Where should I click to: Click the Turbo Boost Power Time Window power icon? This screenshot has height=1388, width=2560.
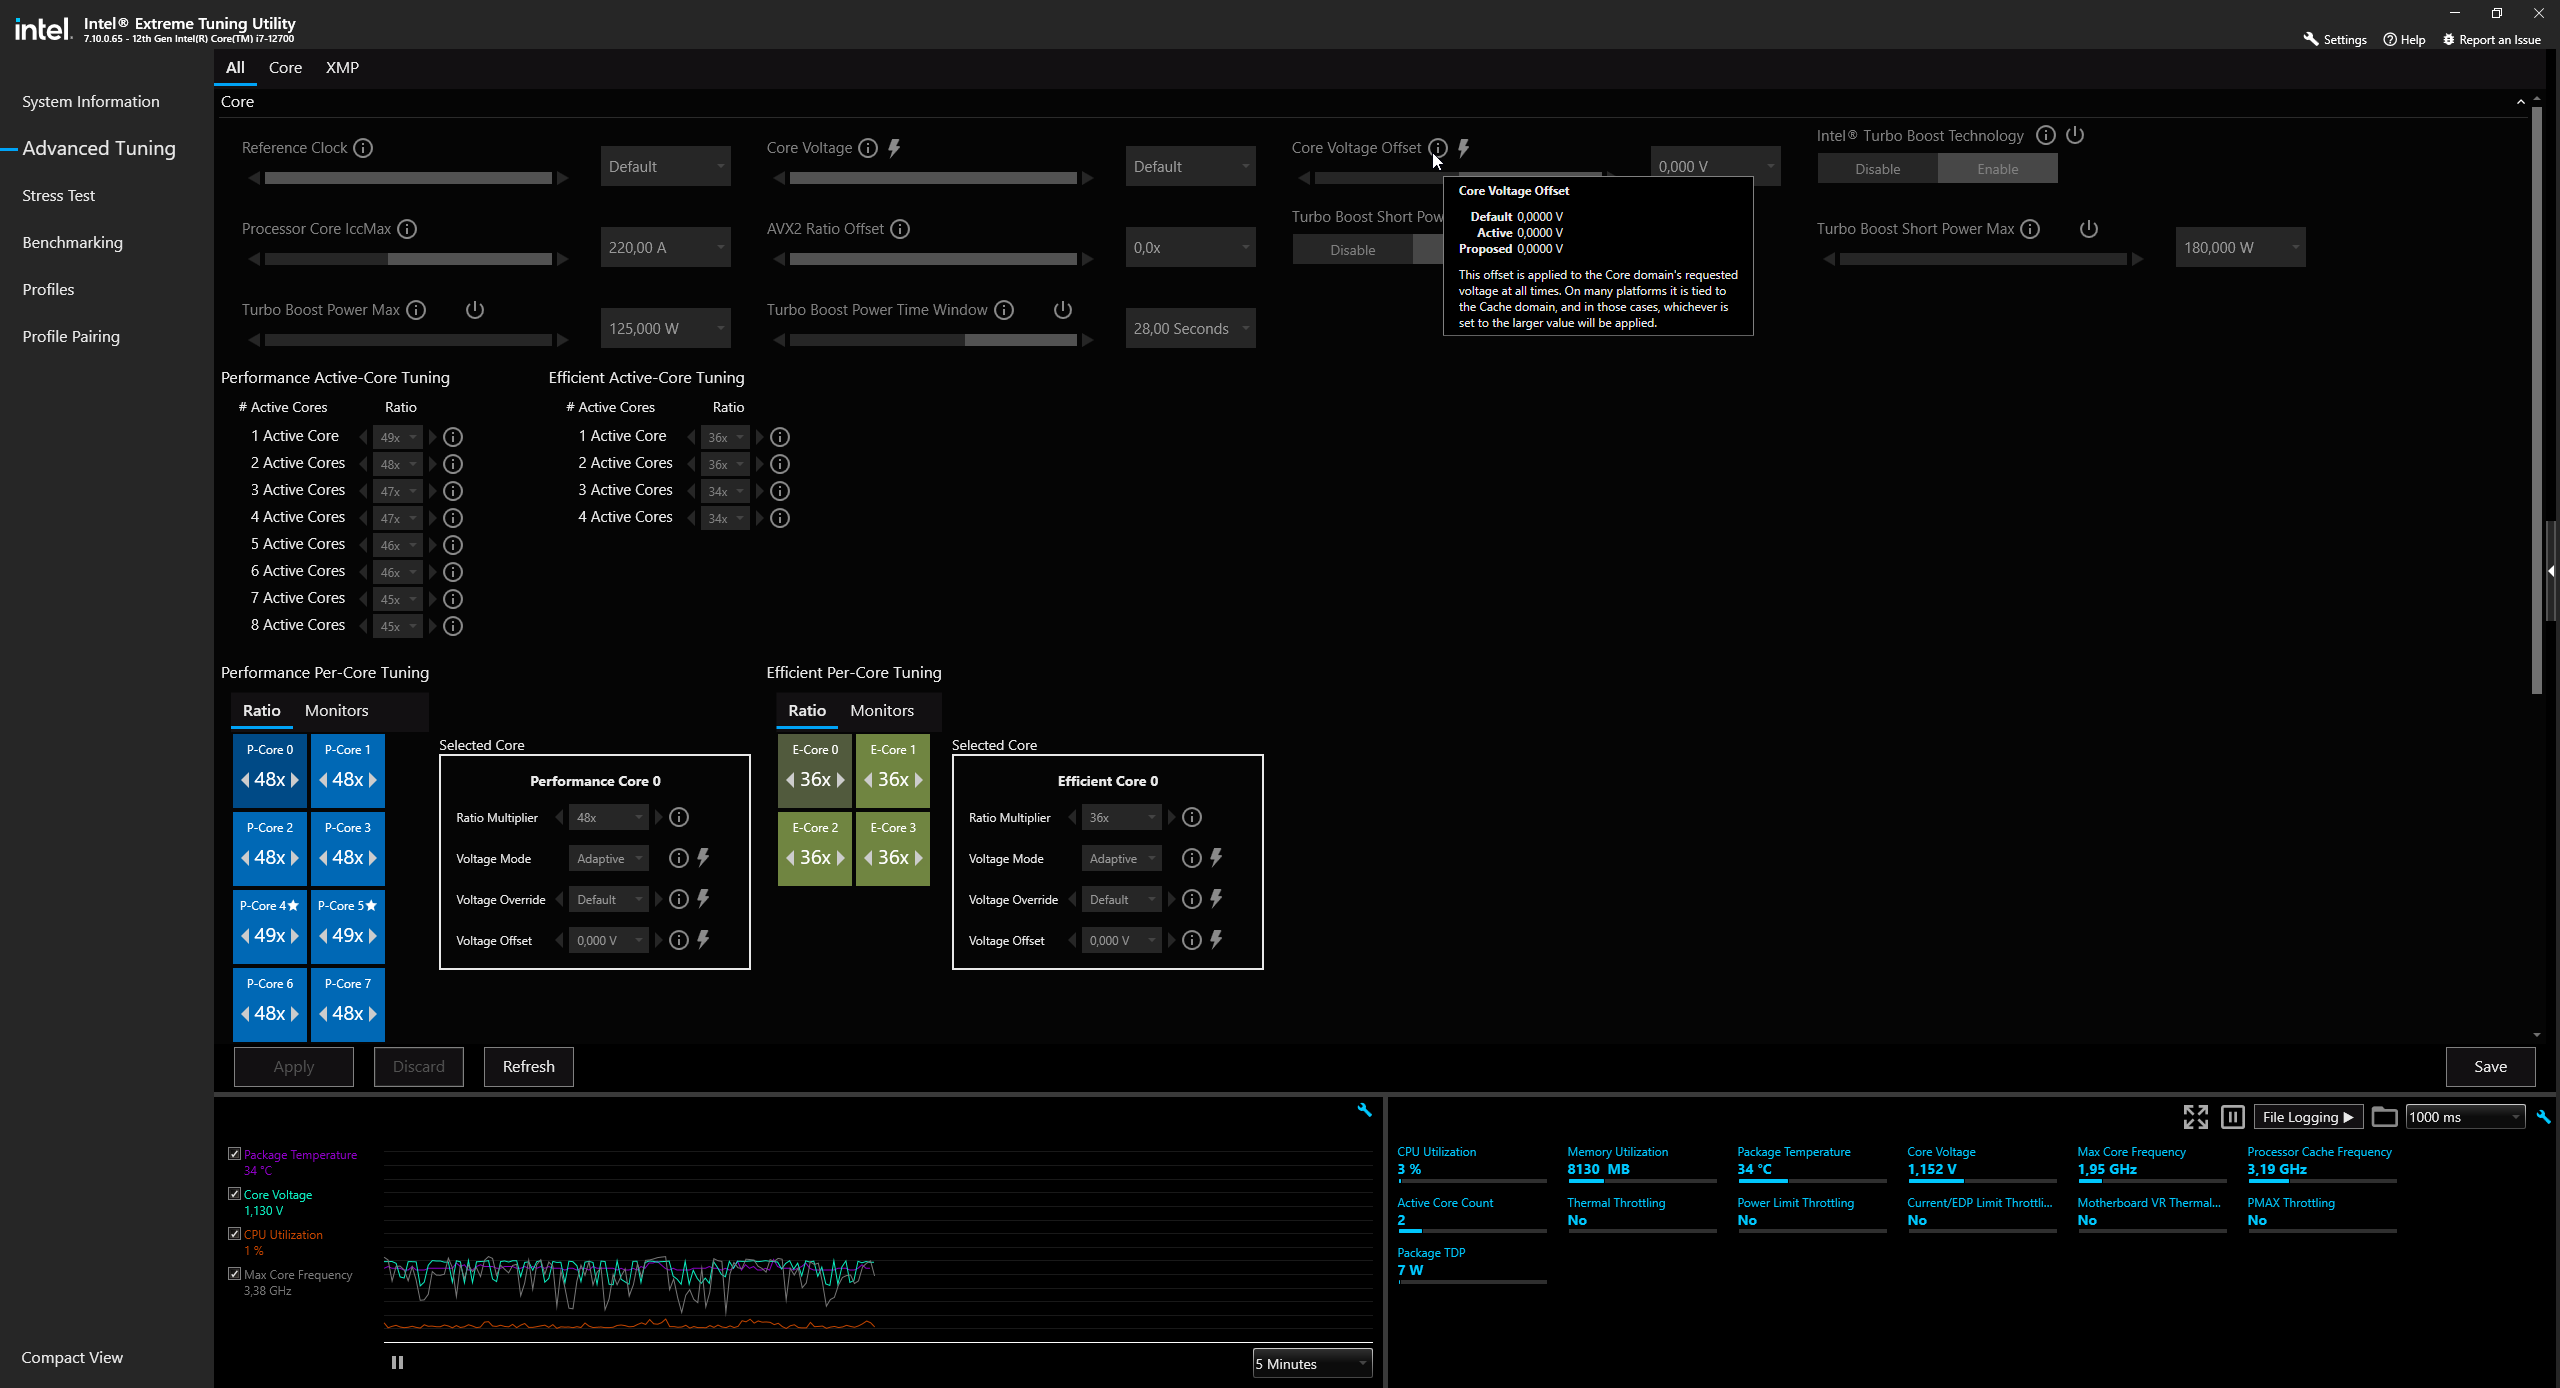1063,310
